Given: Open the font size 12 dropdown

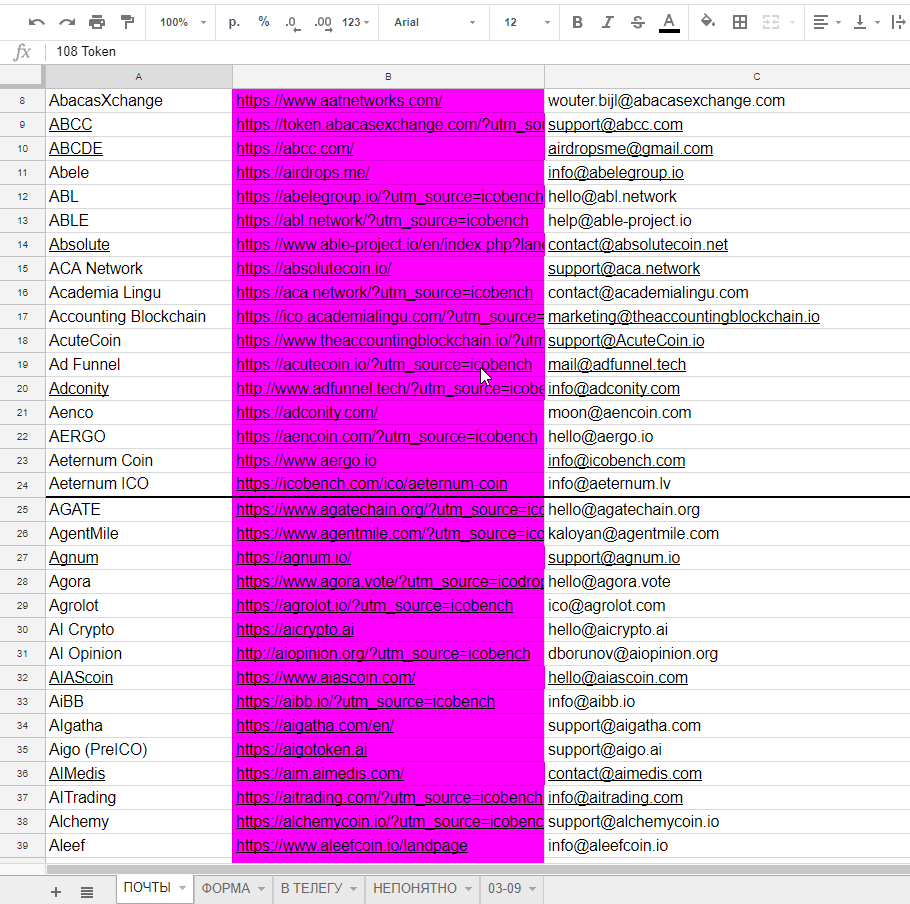Looking at the screenshot, I should pyautogui.click(x=526, y=22).
